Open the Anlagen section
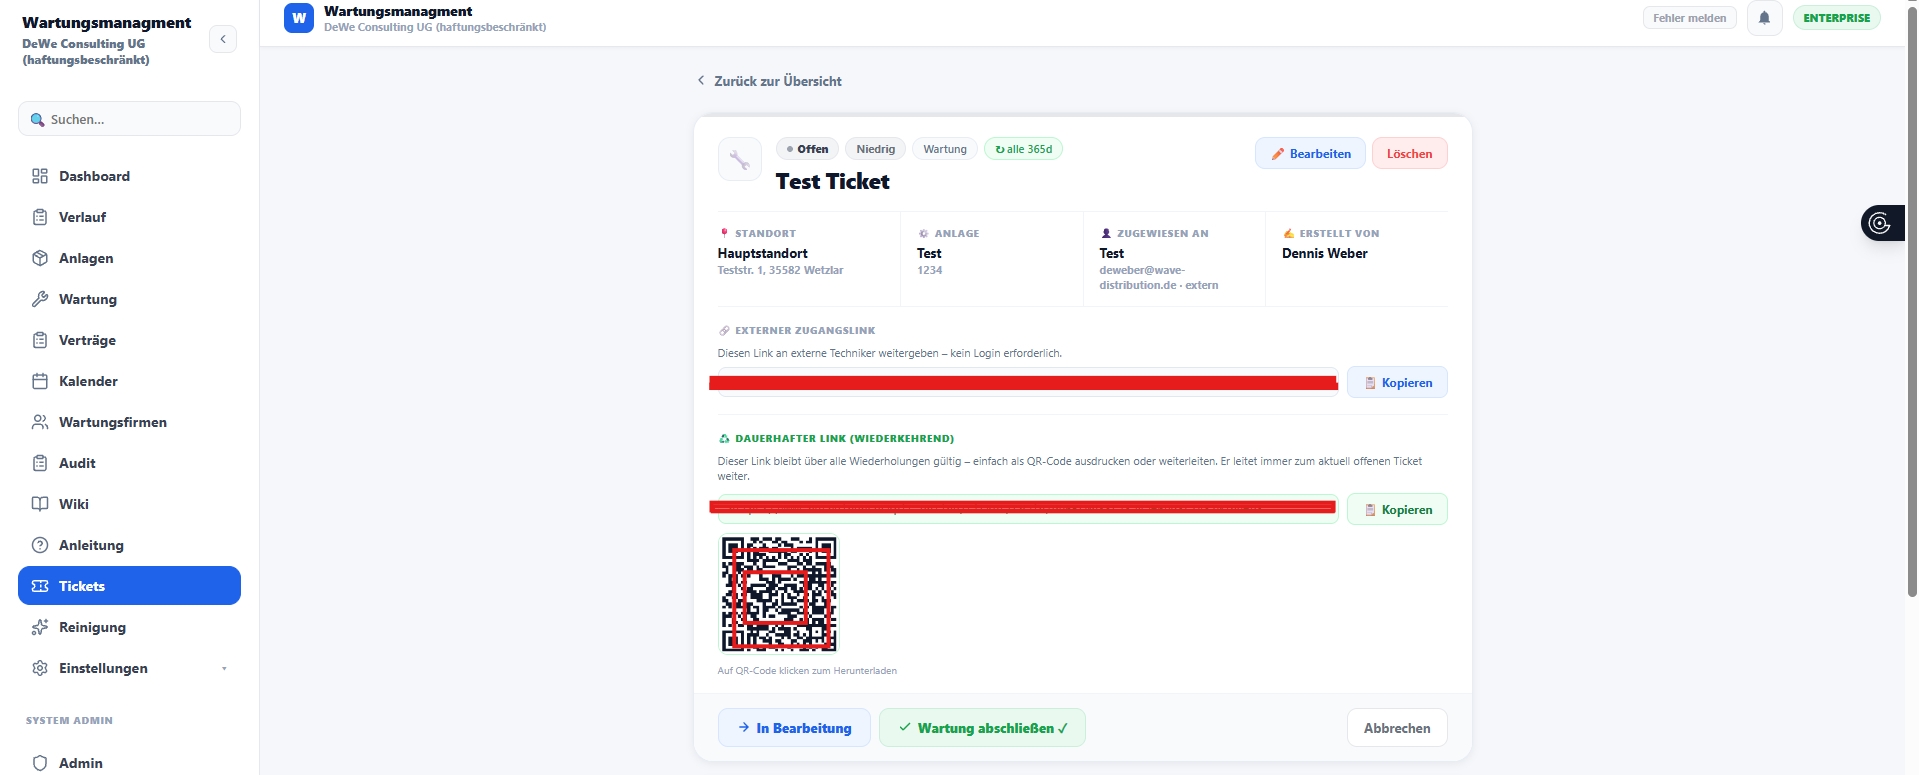1919x775 pixels. click(x=86, y=258)
